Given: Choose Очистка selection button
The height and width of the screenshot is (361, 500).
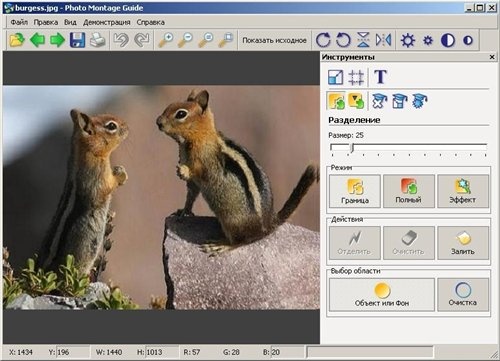Looking at the screenshot, I should (x=463, y=295).
